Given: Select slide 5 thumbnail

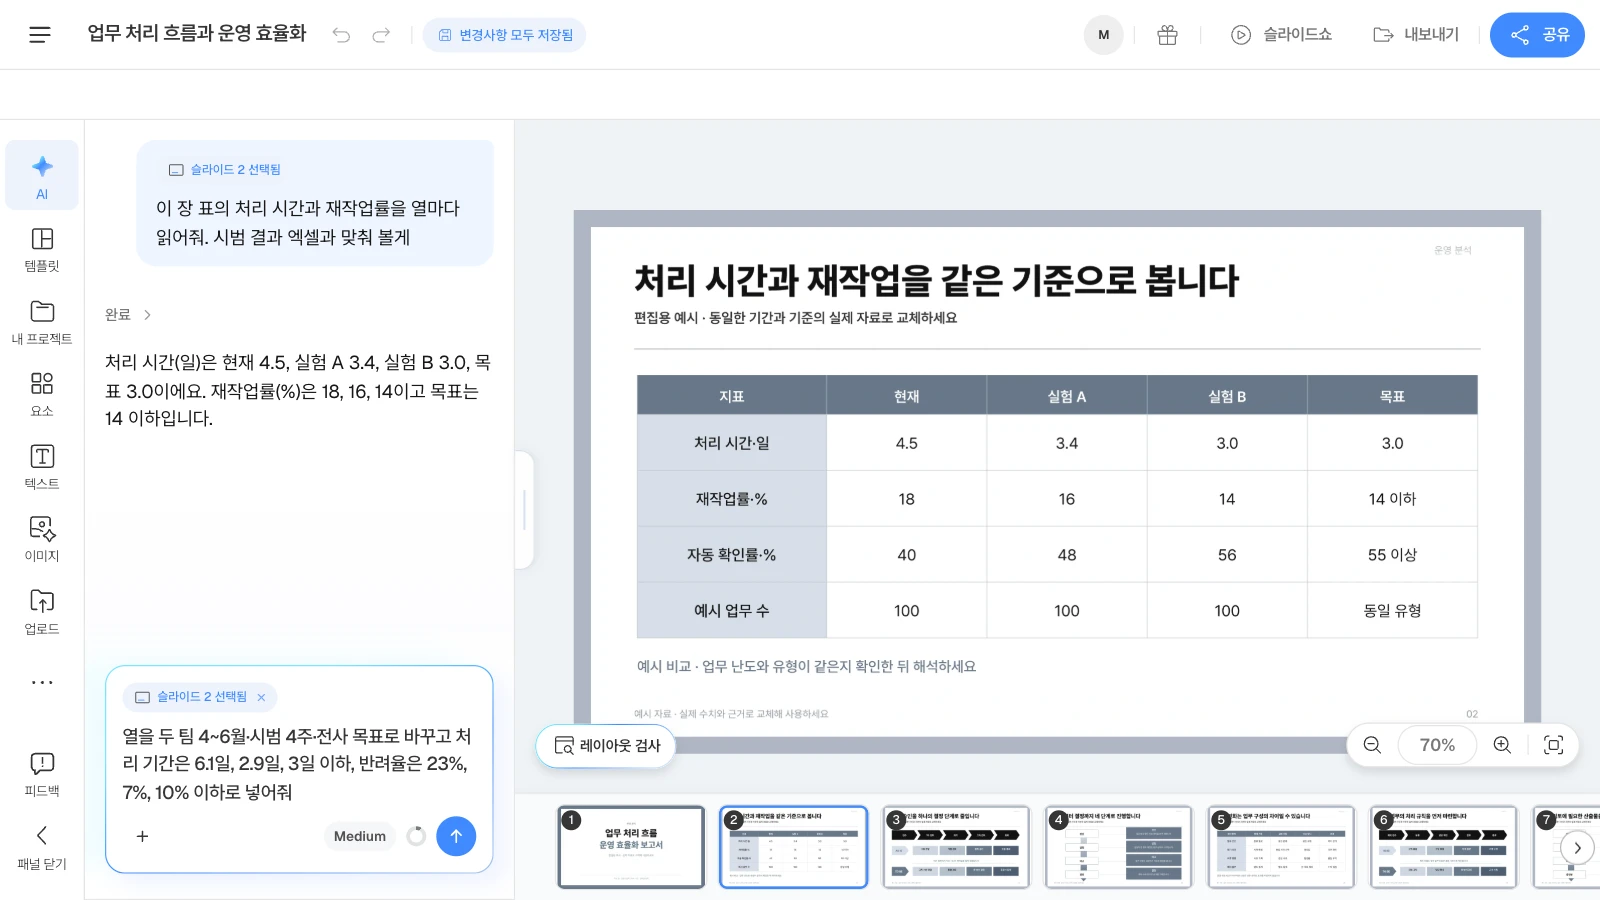Looking at the screenshot, I should 1281,847.
